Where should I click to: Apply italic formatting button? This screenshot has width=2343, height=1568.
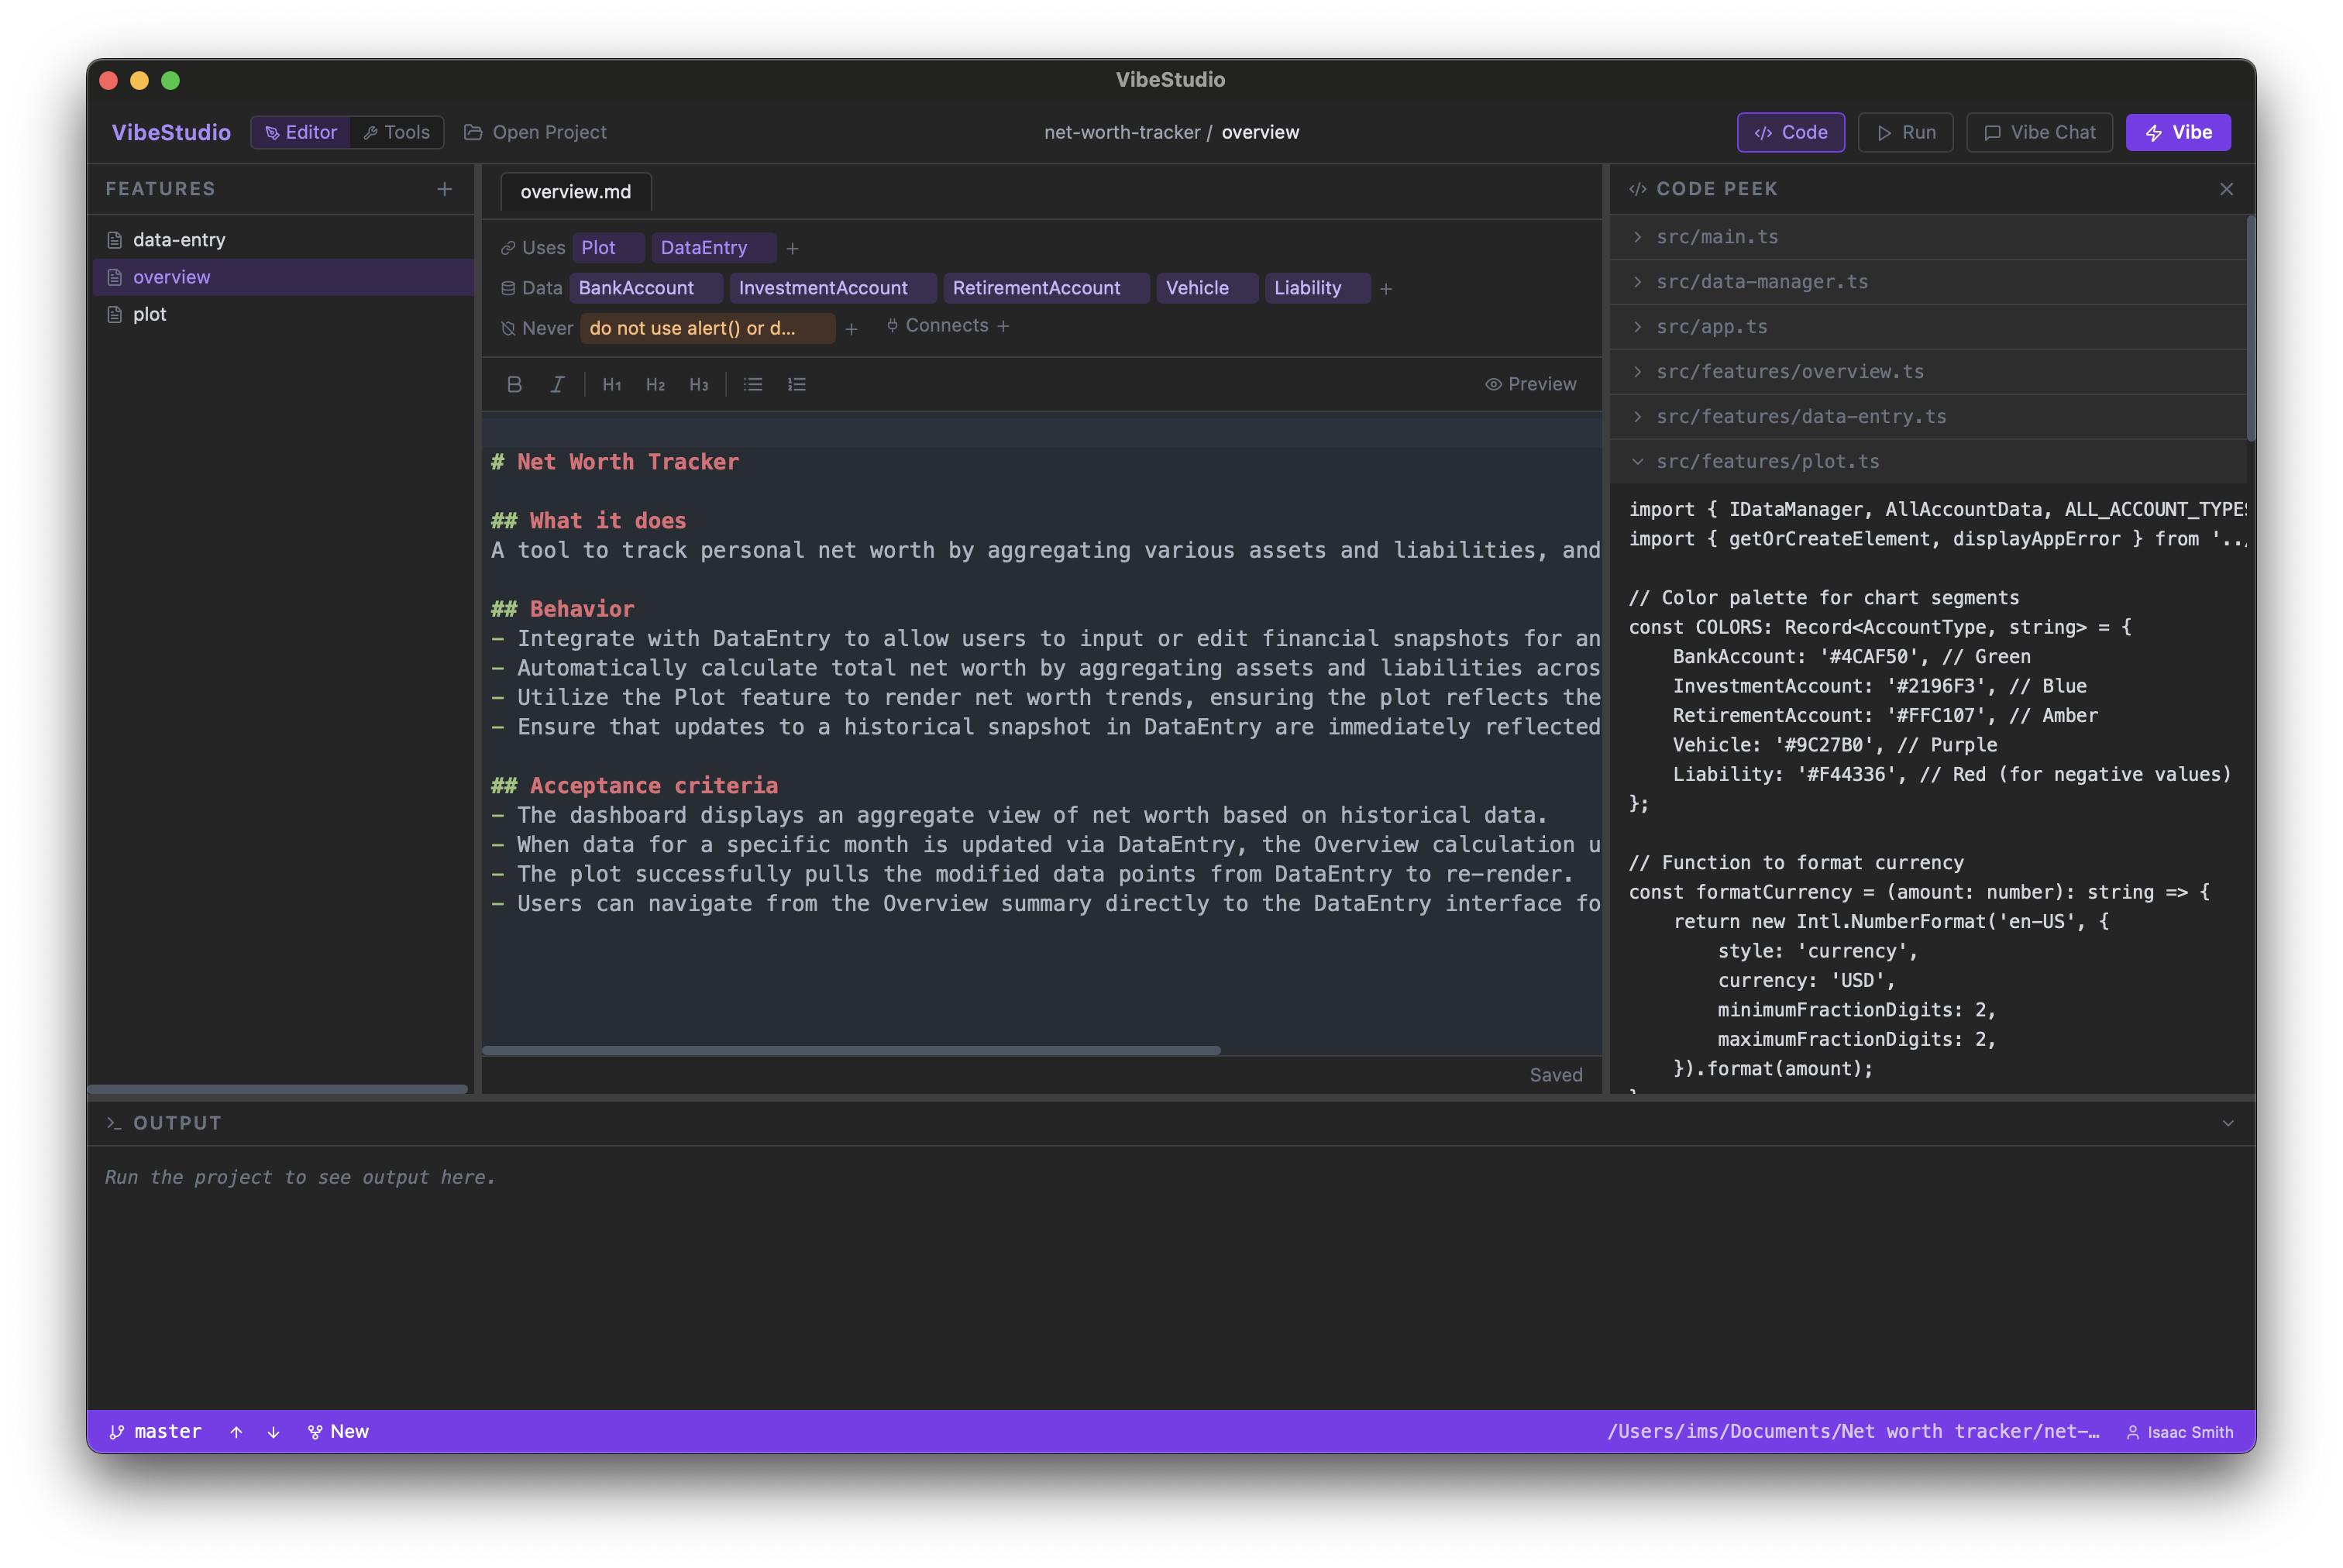click(557, 384)
